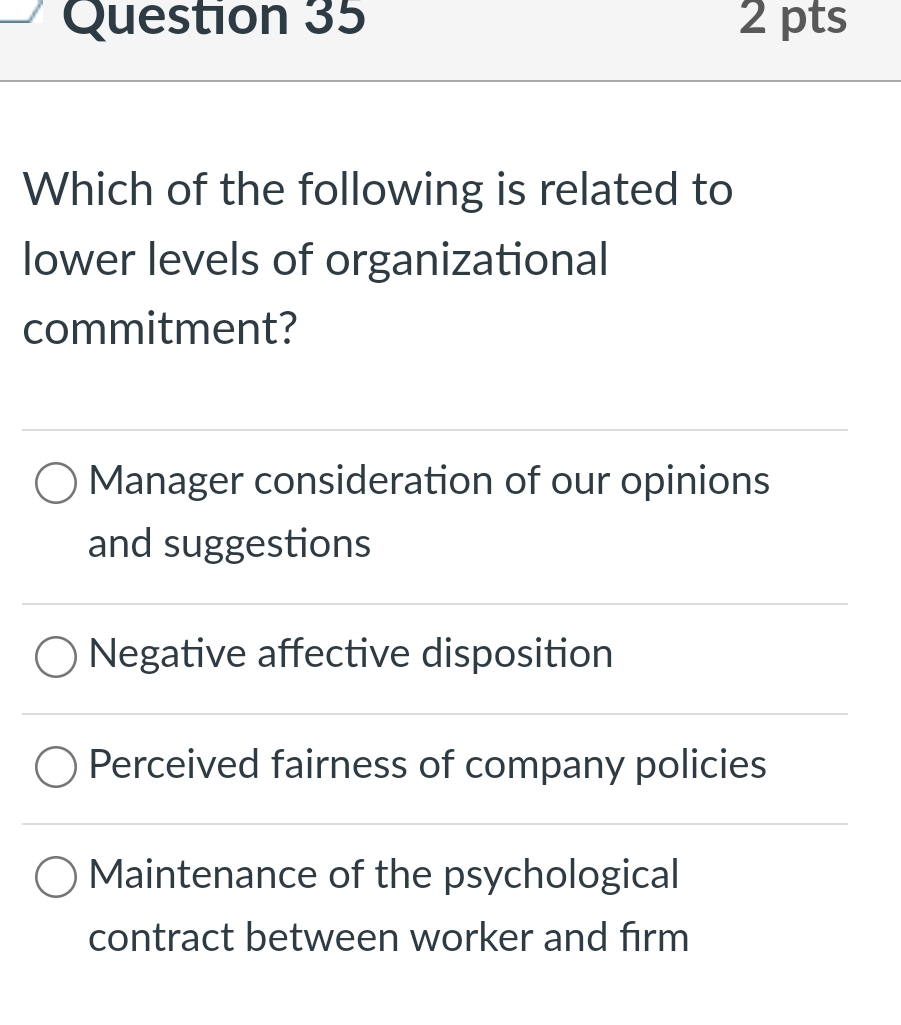
Task: Click the "Negative affective disposition" answer label
Action: click(x=350, y=654)
